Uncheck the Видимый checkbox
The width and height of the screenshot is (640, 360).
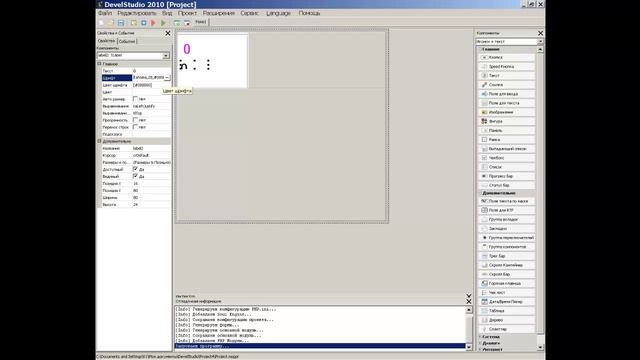(x=135, y=176)
